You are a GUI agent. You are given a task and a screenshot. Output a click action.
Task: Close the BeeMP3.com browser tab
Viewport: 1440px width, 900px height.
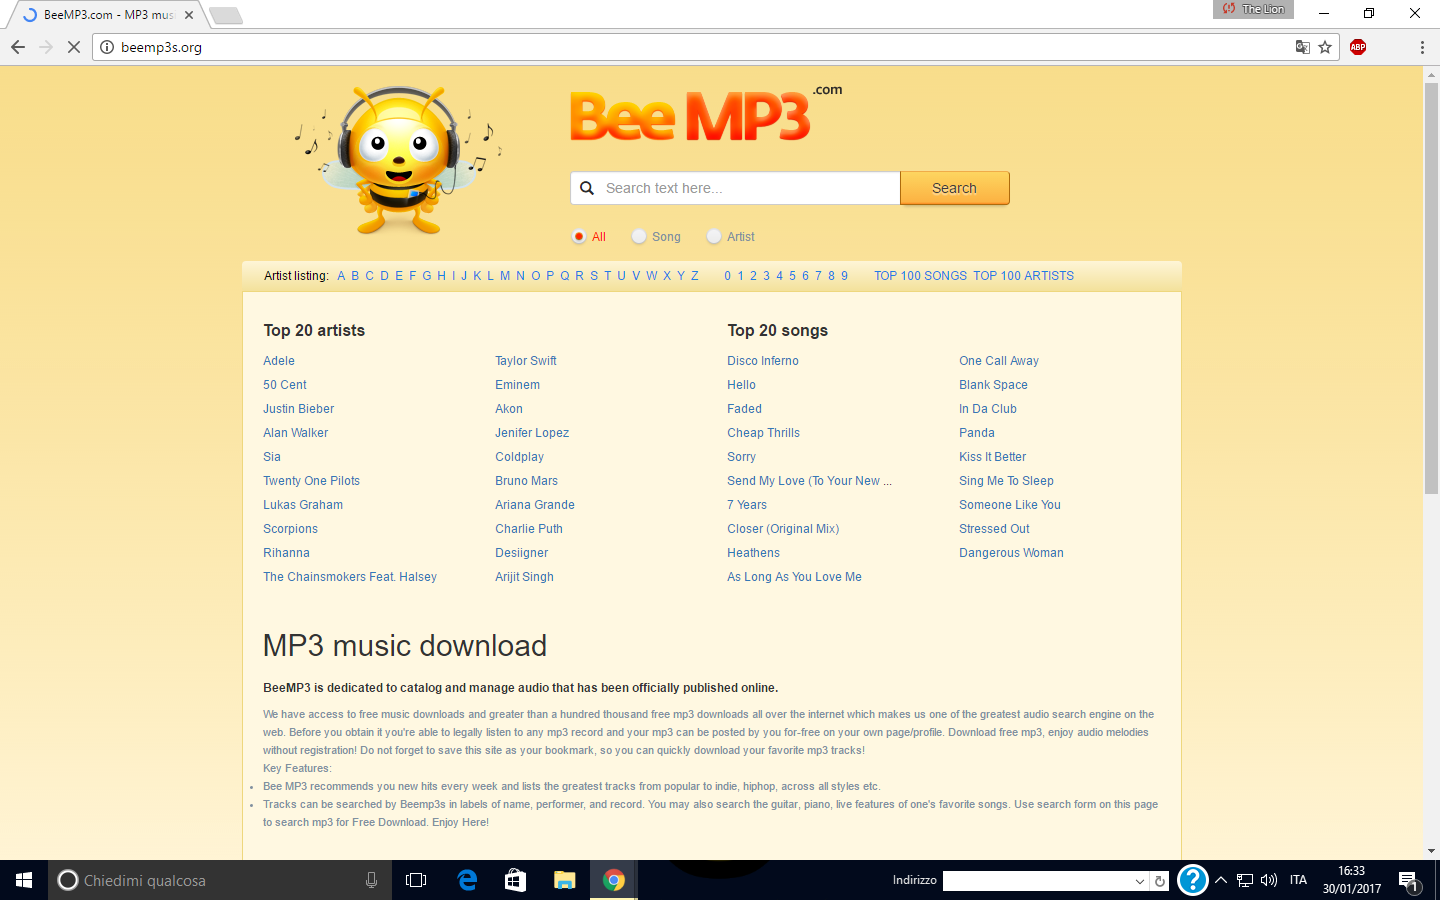coord(189,15)
